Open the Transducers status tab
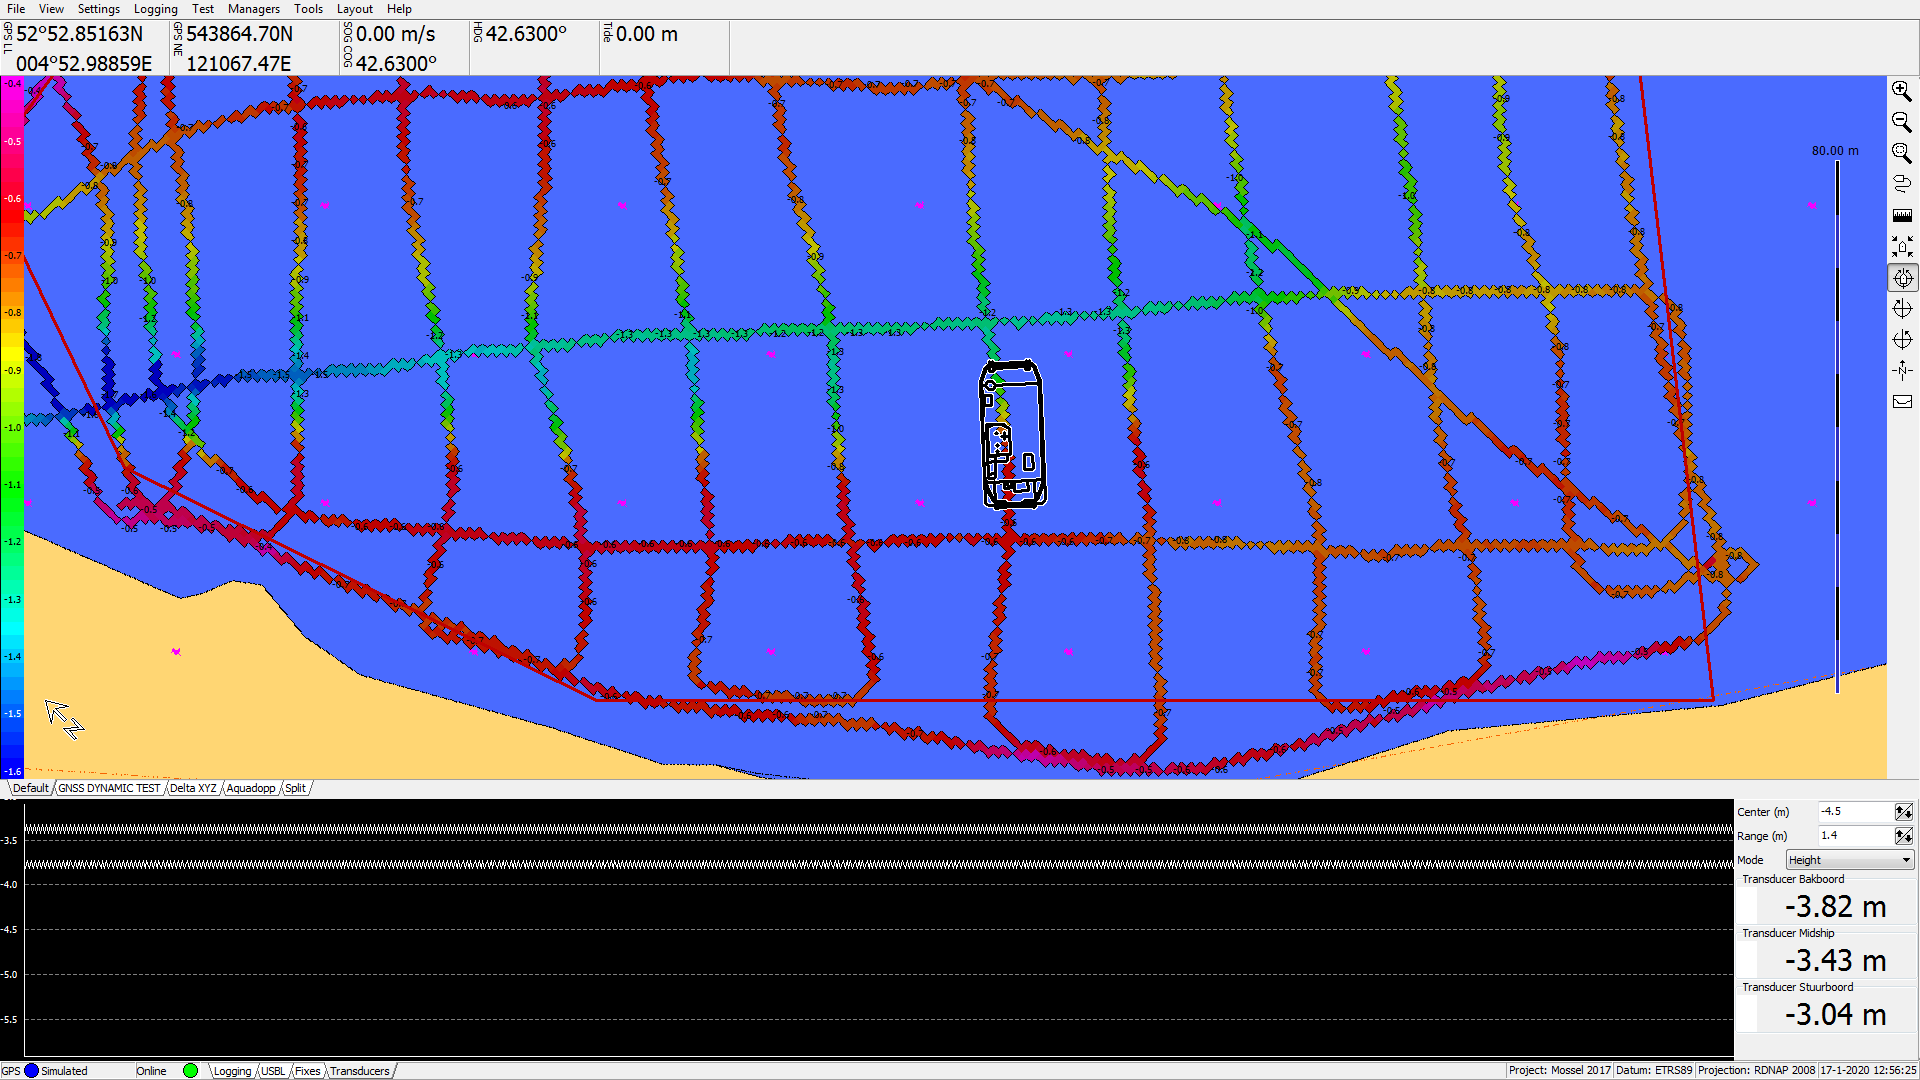Image resolution: width=1920 pixels, height=1080 pixels. pos(360,1071)
